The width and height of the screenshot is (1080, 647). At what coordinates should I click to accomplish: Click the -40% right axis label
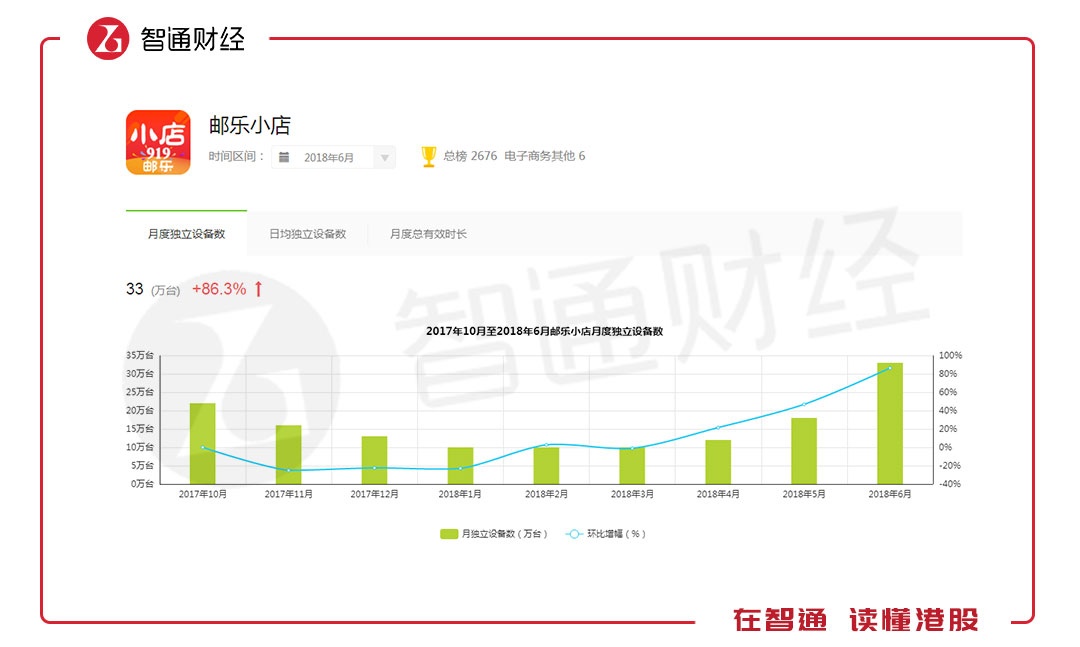point(950,484)
